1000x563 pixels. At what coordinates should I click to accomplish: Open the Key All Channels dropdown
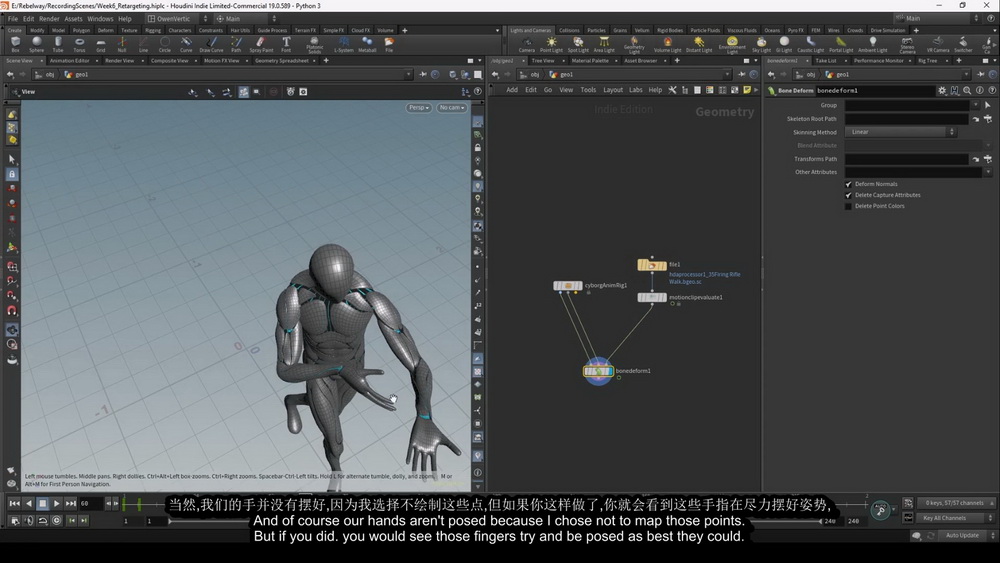point(955,518)
